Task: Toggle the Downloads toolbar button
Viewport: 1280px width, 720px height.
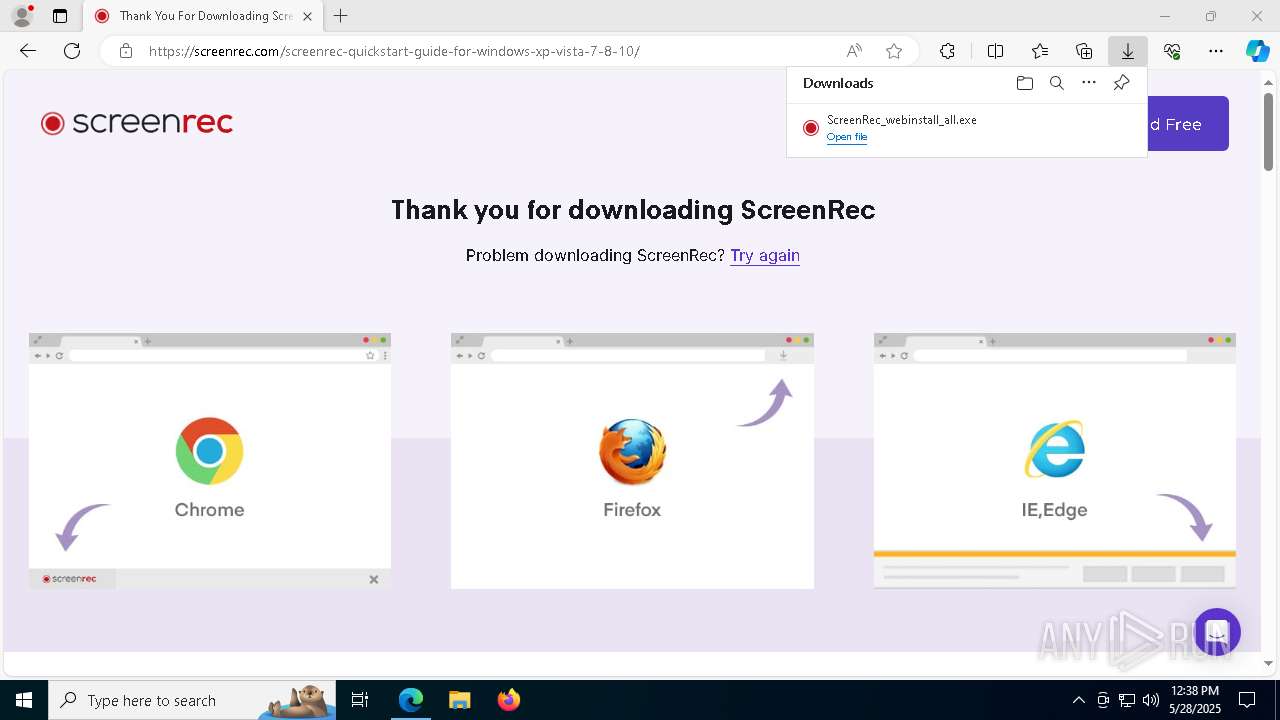Action: click(1128, 51)
